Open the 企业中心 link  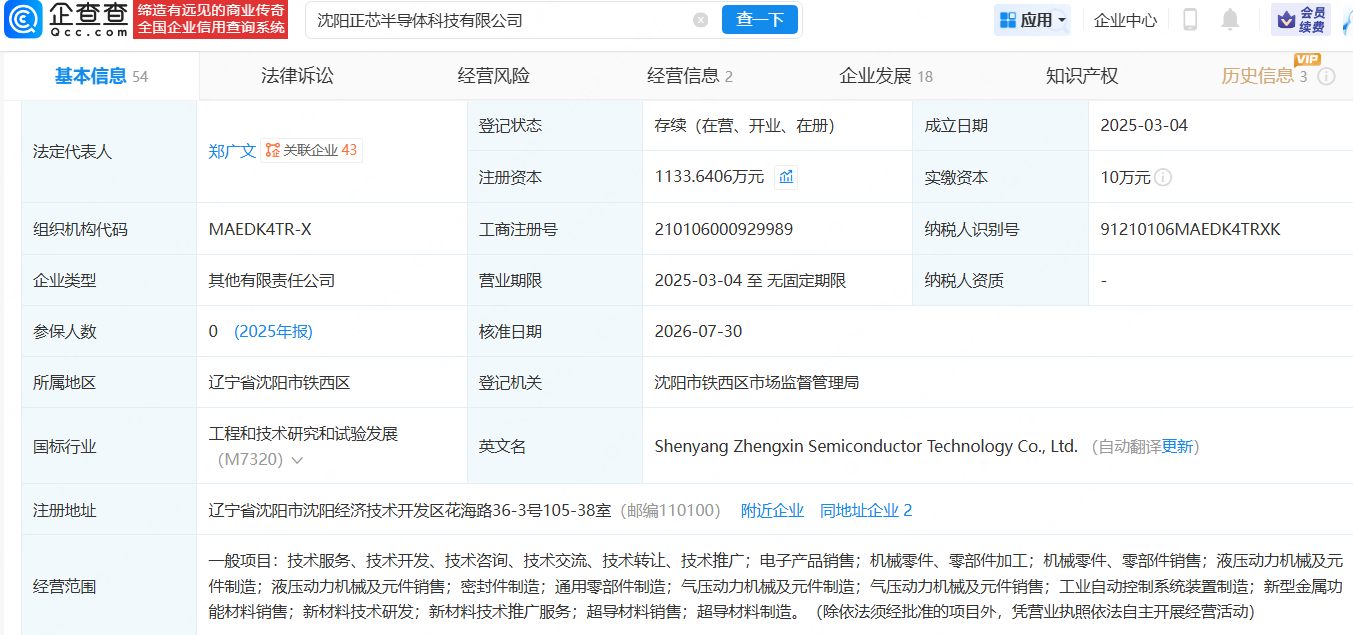coord(1125,20)
